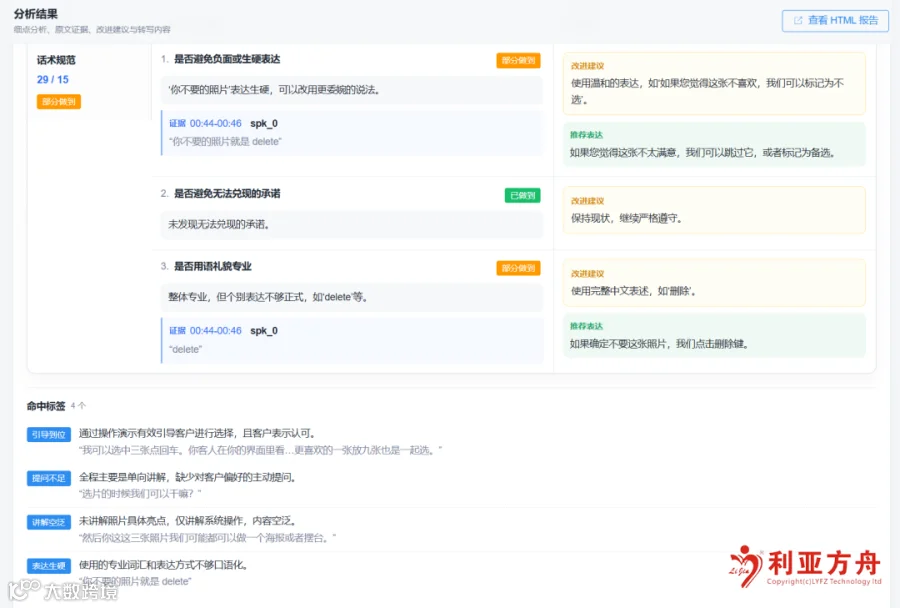Click the 部分做到 badge beside 是否避免负面或生硬表达
The height and width of the screenshot is (608, 900).
pos(518,60)
